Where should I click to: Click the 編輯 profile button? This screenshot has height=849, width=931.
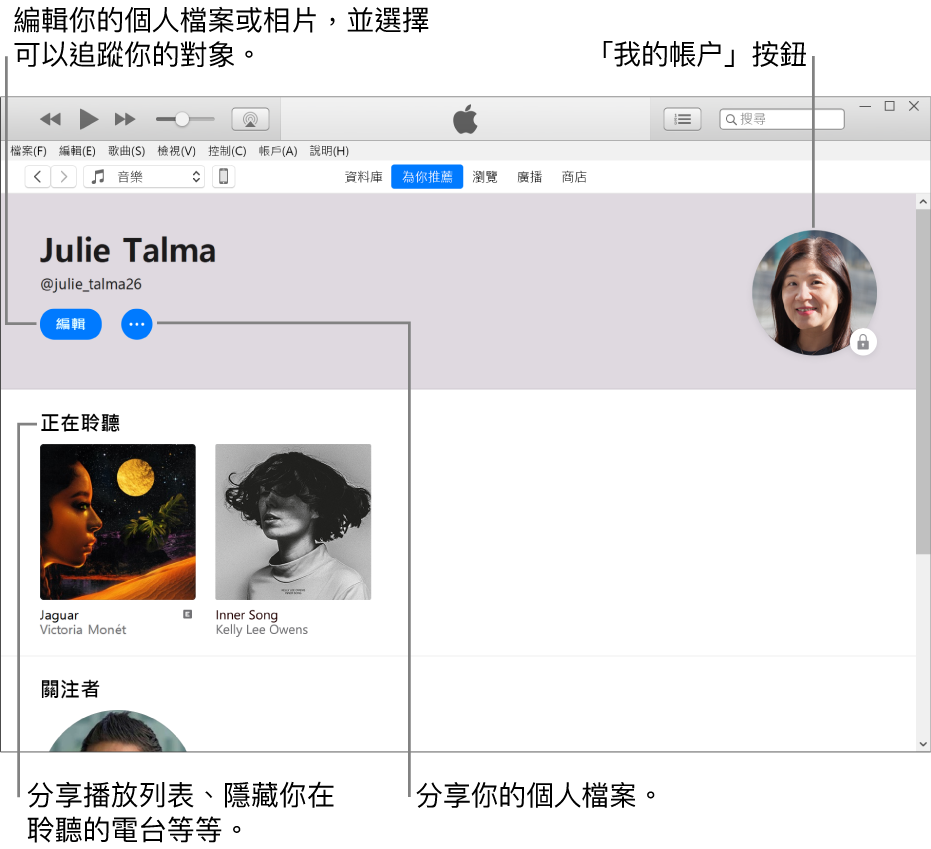click(70, 324)
